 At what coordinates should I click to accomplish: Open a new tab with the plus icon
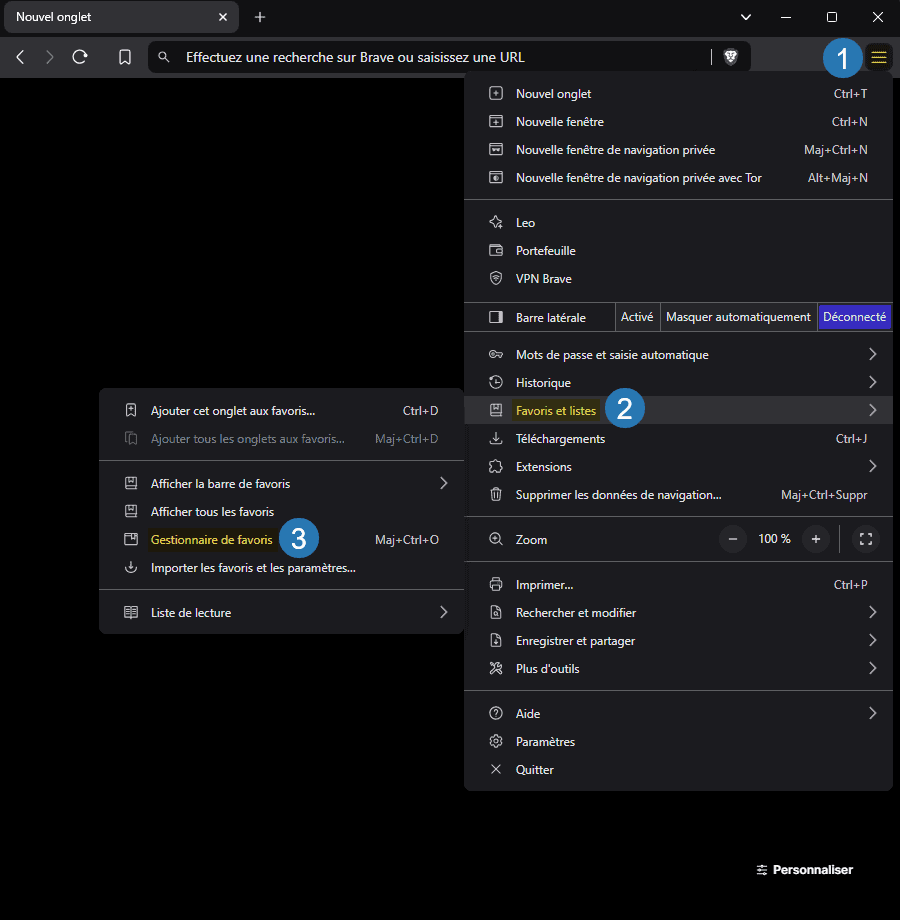point(260,16)
